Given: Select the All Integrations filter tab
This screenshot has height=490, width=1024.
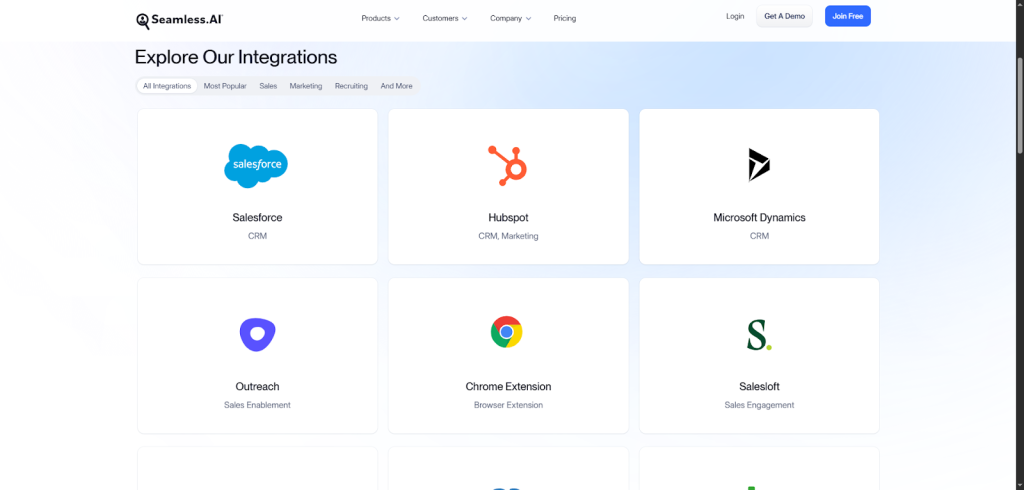Looking at the screenshot, I should (x=167, y=86).
